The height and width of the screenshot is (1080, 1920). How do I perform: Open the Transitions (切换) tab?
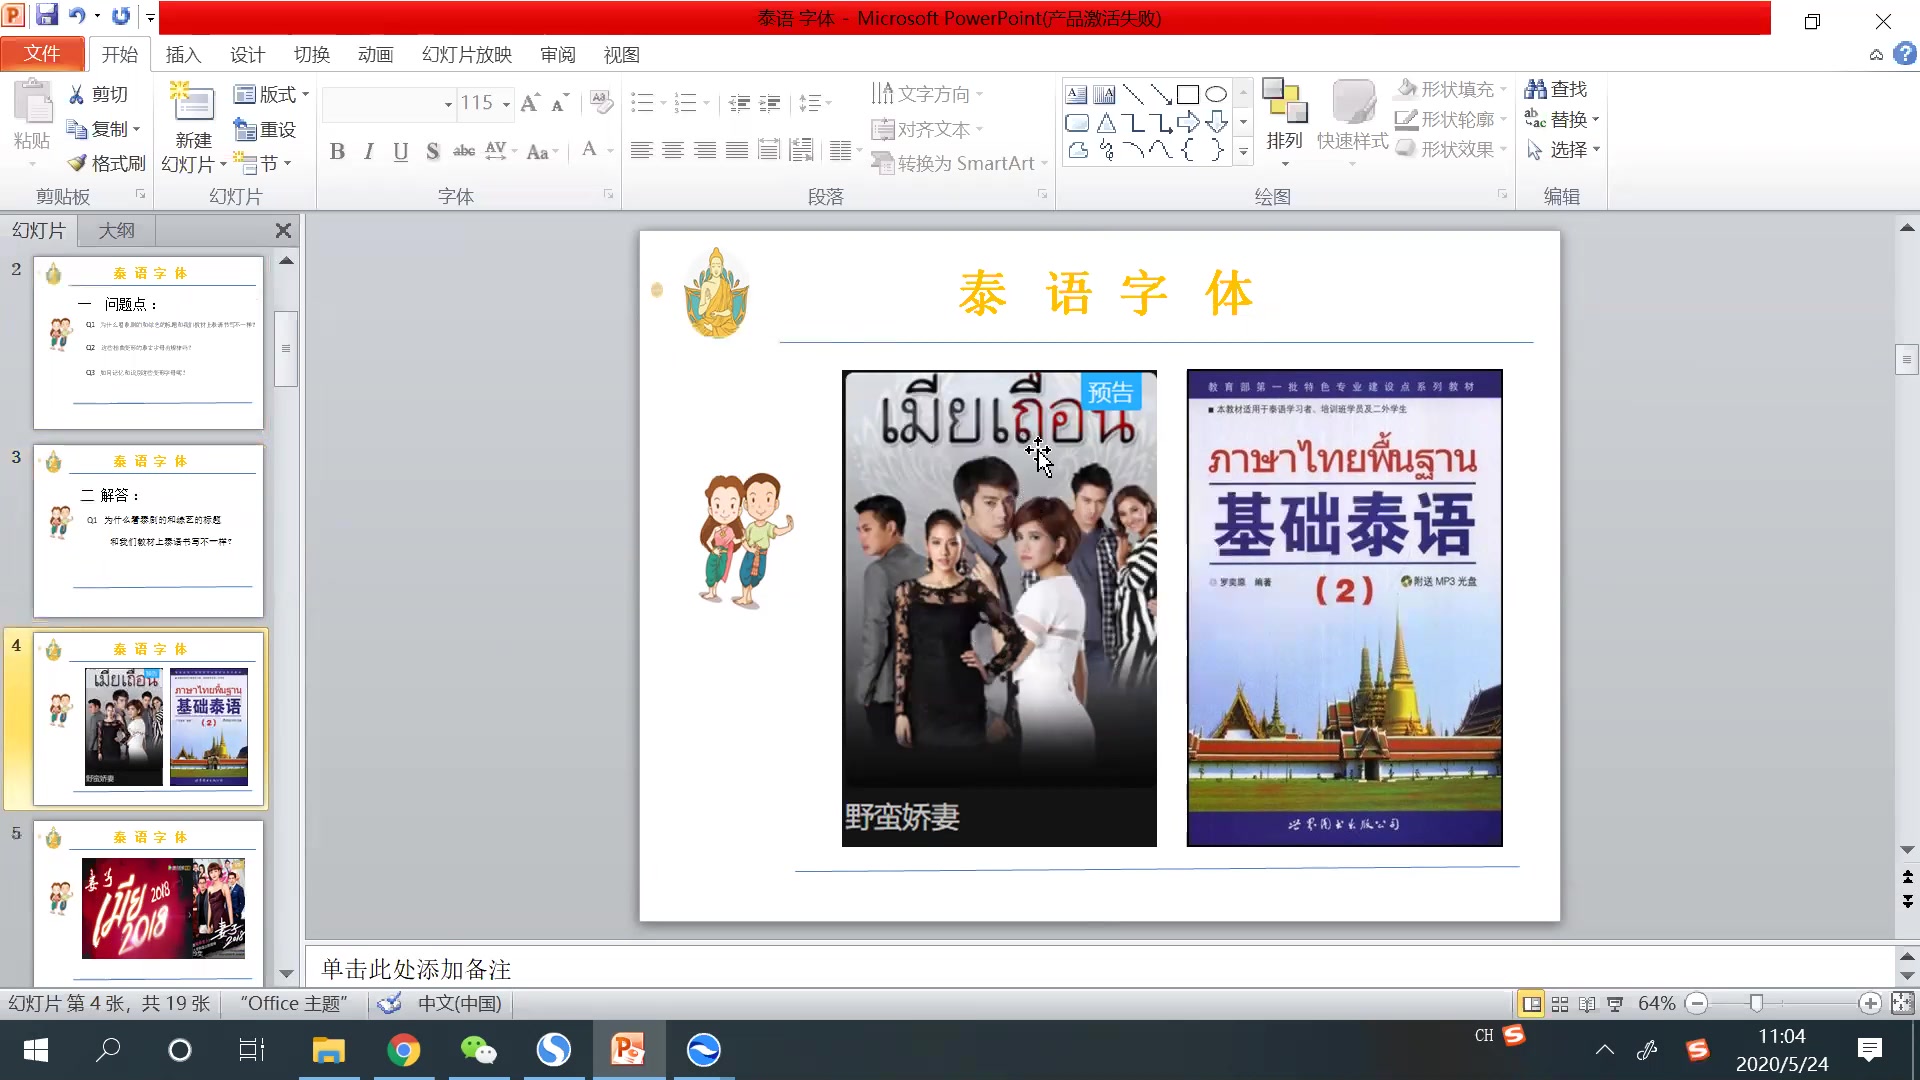[x=311, y=55]
